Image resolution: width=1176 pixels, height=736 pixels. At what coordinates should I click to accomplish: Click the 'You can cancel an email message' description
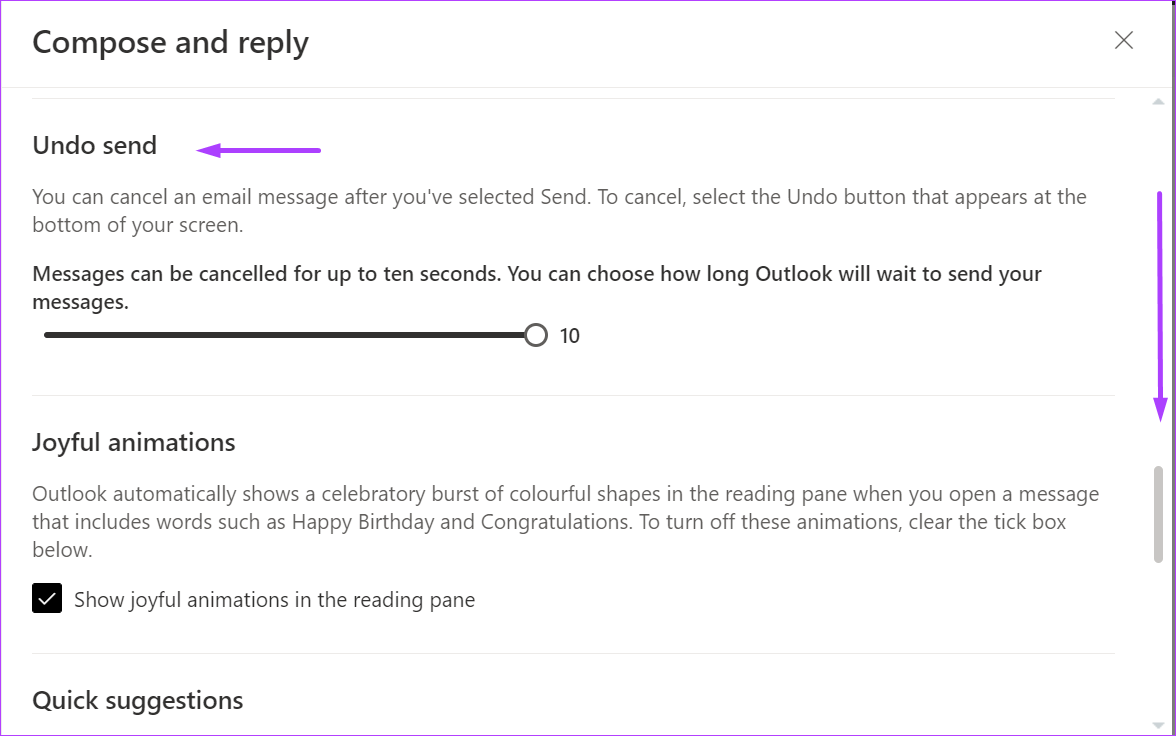pos(559,211)
